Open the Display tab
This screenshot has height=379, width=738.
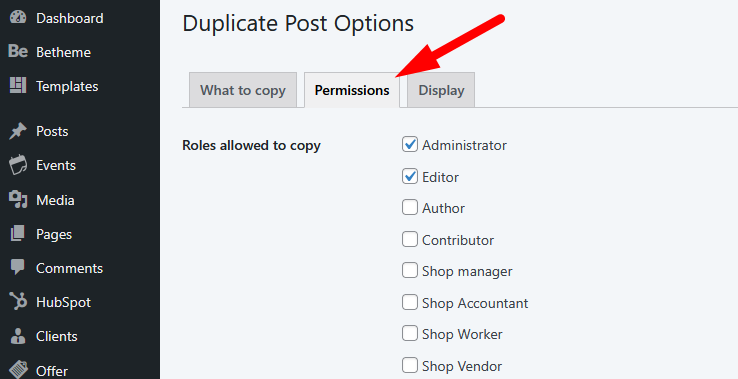(441, 90)
